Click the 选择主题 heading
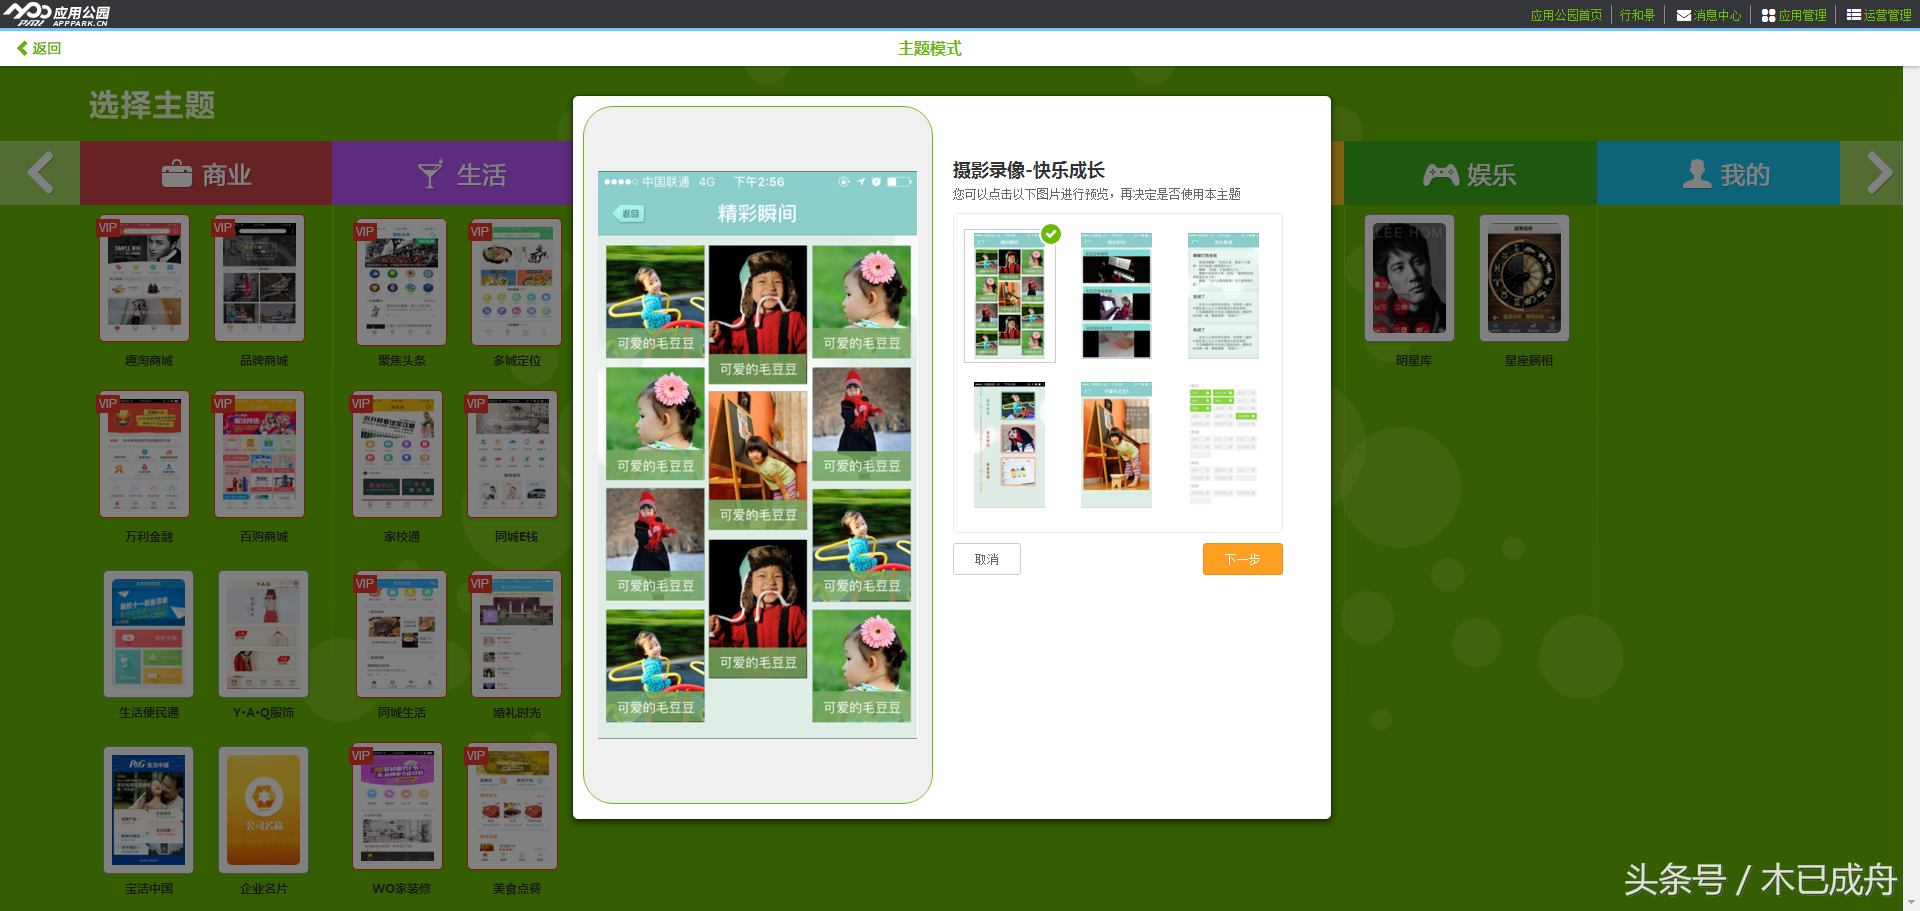This screenshot has height=911, width=1920. (x=152, y=104)
